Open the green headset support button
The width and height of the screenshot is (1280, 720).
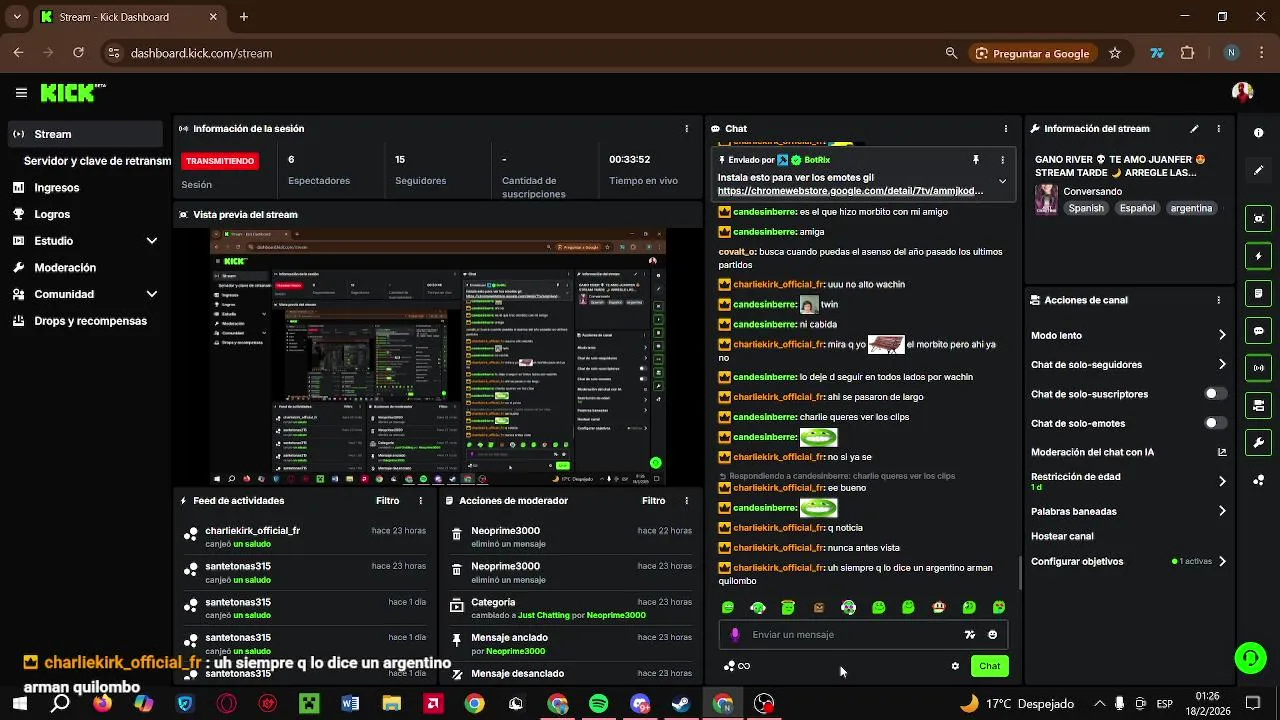[x=1250, y=657]
